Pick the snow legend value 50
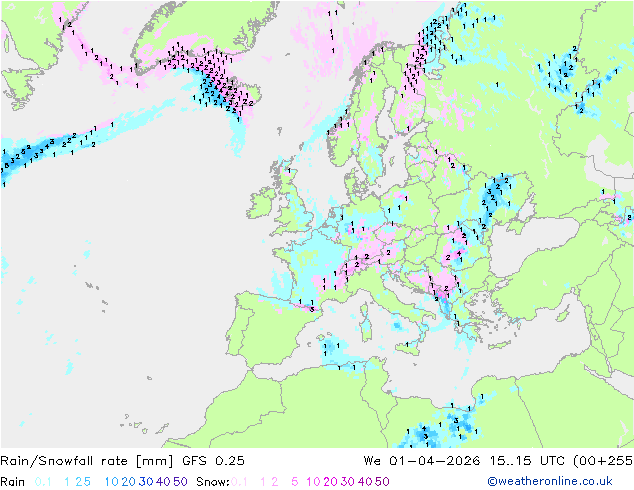The height and width of the screenshot is (490, 634). pyautogui.click(x=382, y=482)
